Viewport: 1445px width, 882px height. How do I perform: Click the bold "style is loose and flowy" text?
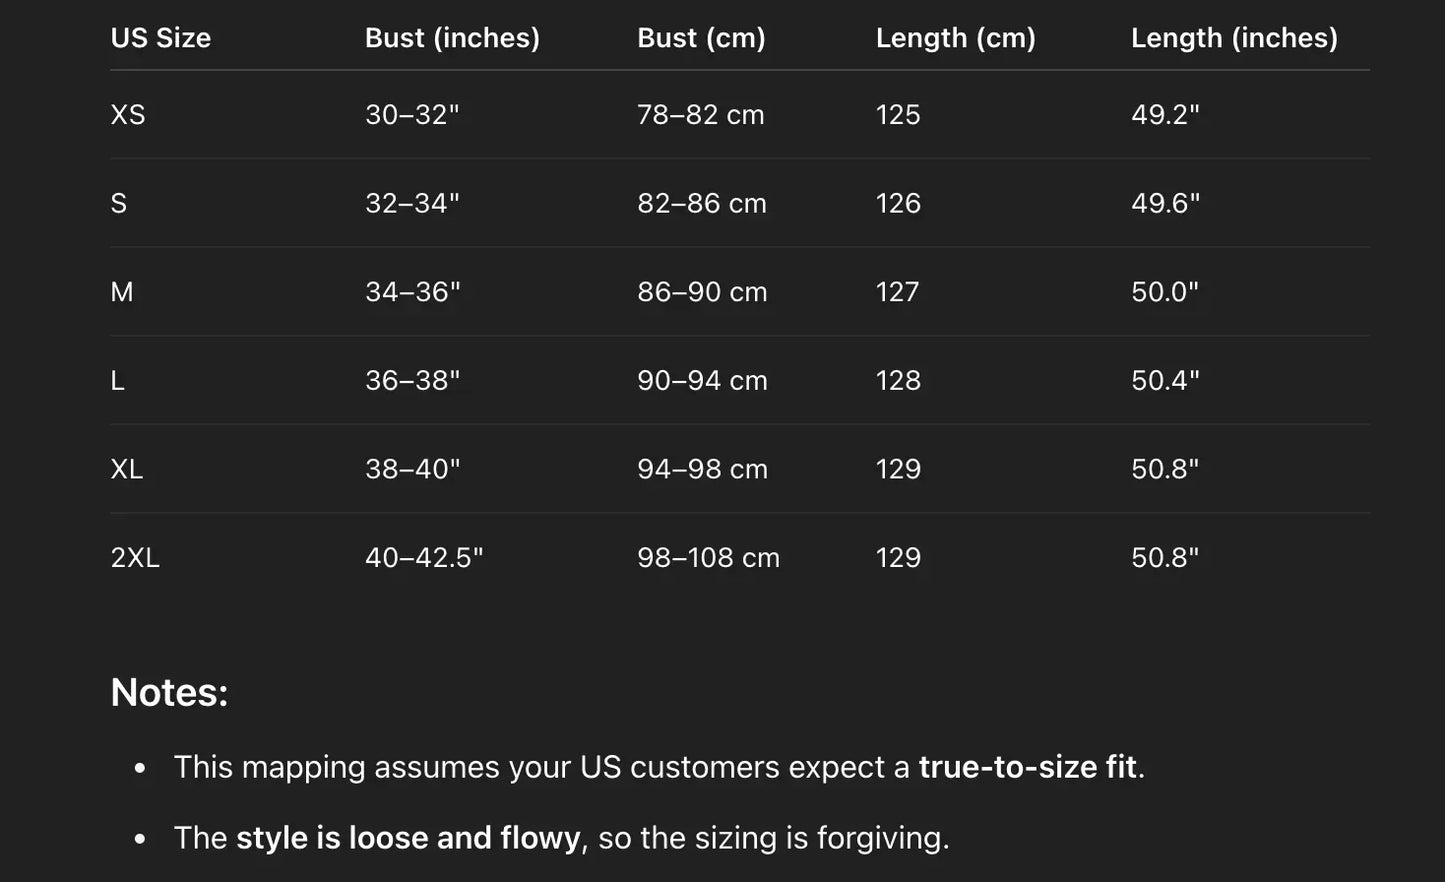coord(408,838)
